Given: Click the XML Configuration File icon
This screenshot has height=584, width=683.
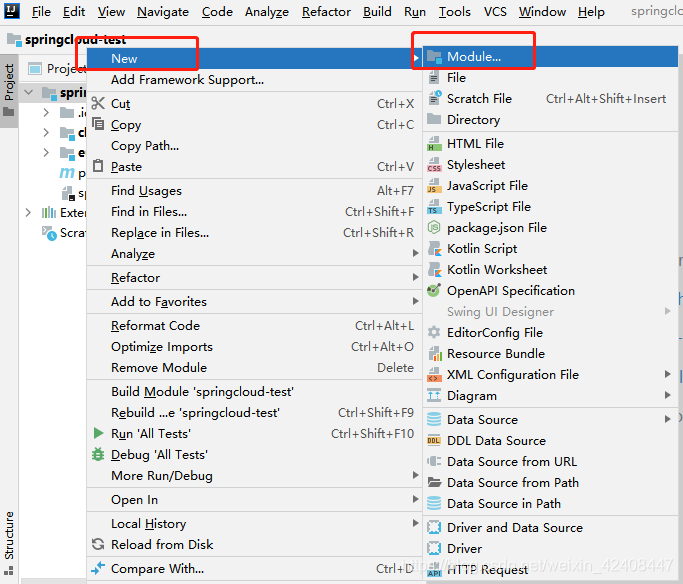Looking at the screenshot, I should click(x=434, y=375).
